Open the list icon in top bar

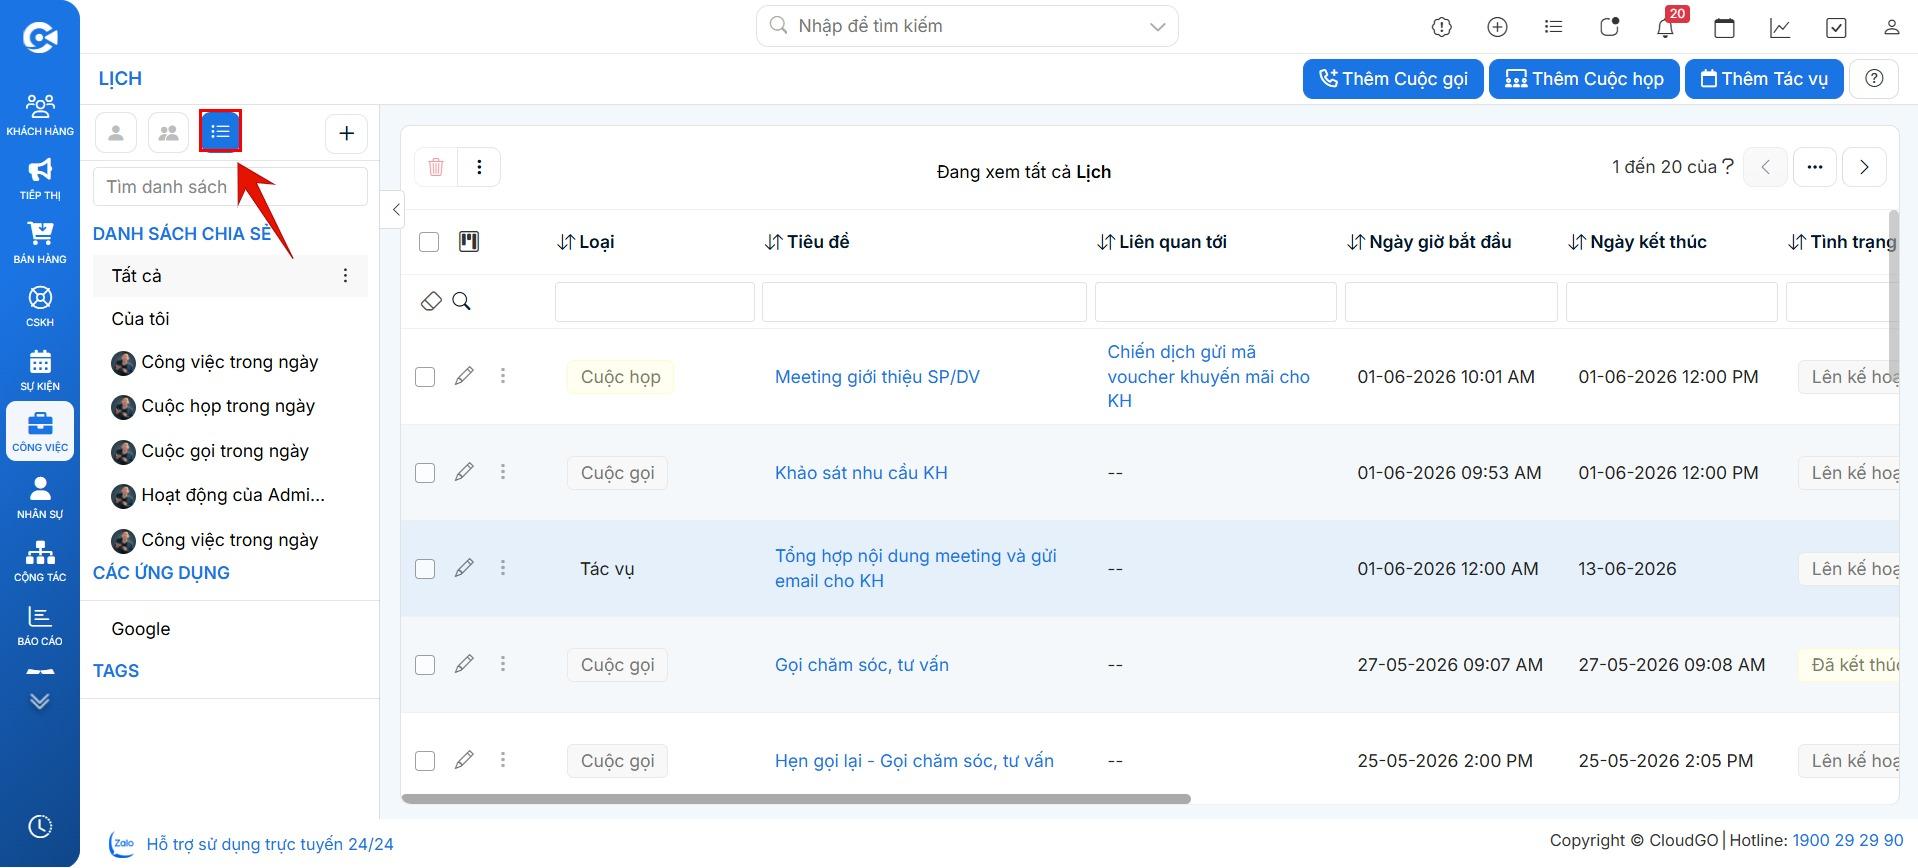1553,27
